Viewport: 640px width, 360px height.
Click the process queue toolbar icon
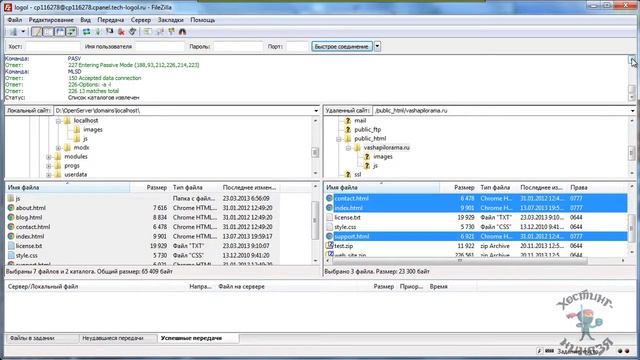click(x=98, y=31)
